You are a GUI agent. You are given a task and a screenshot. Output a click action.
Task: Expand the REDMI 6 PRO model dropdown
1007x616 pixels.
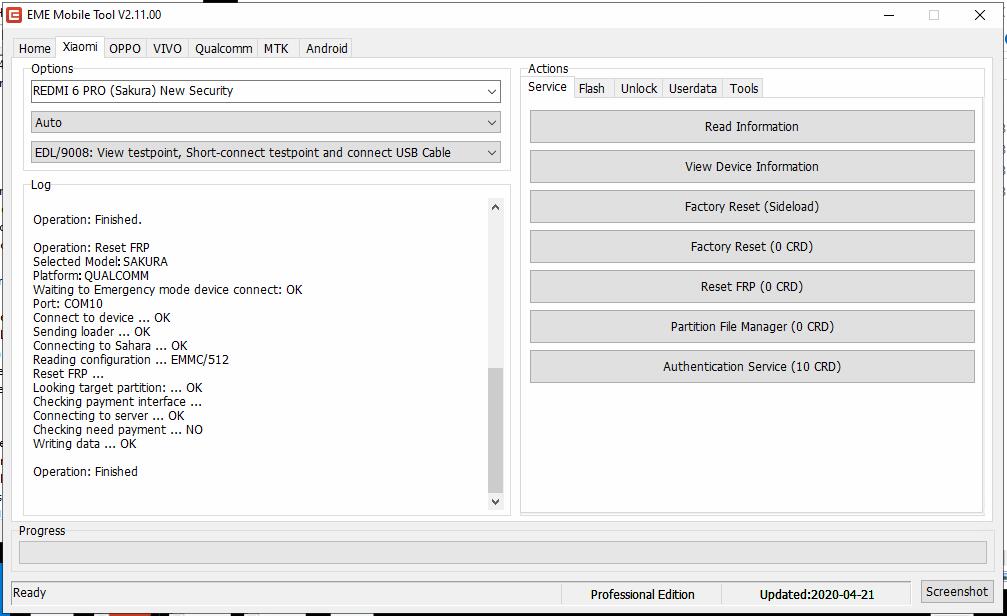click(265, 91)
